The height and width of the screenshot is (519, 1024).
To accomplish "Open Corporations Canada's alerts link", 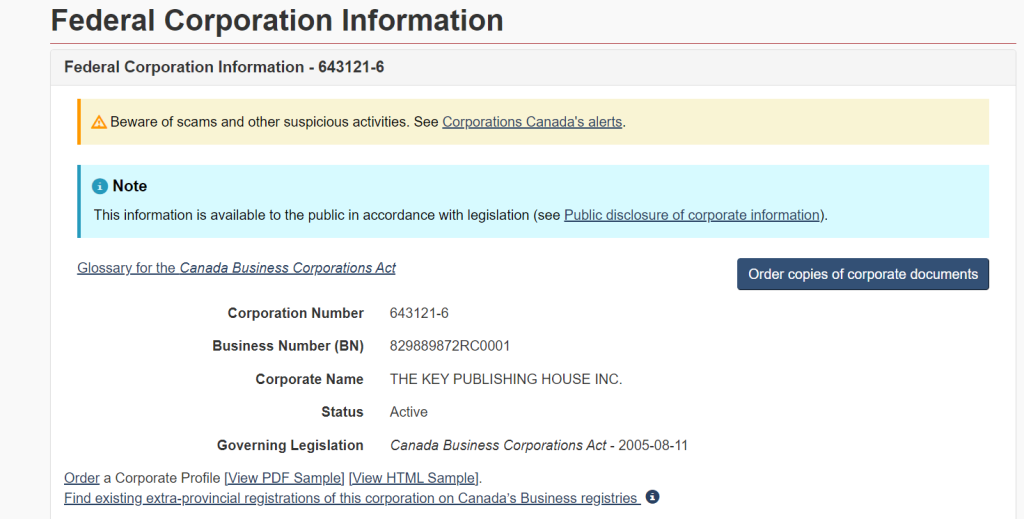I will (x=532, y=122).
